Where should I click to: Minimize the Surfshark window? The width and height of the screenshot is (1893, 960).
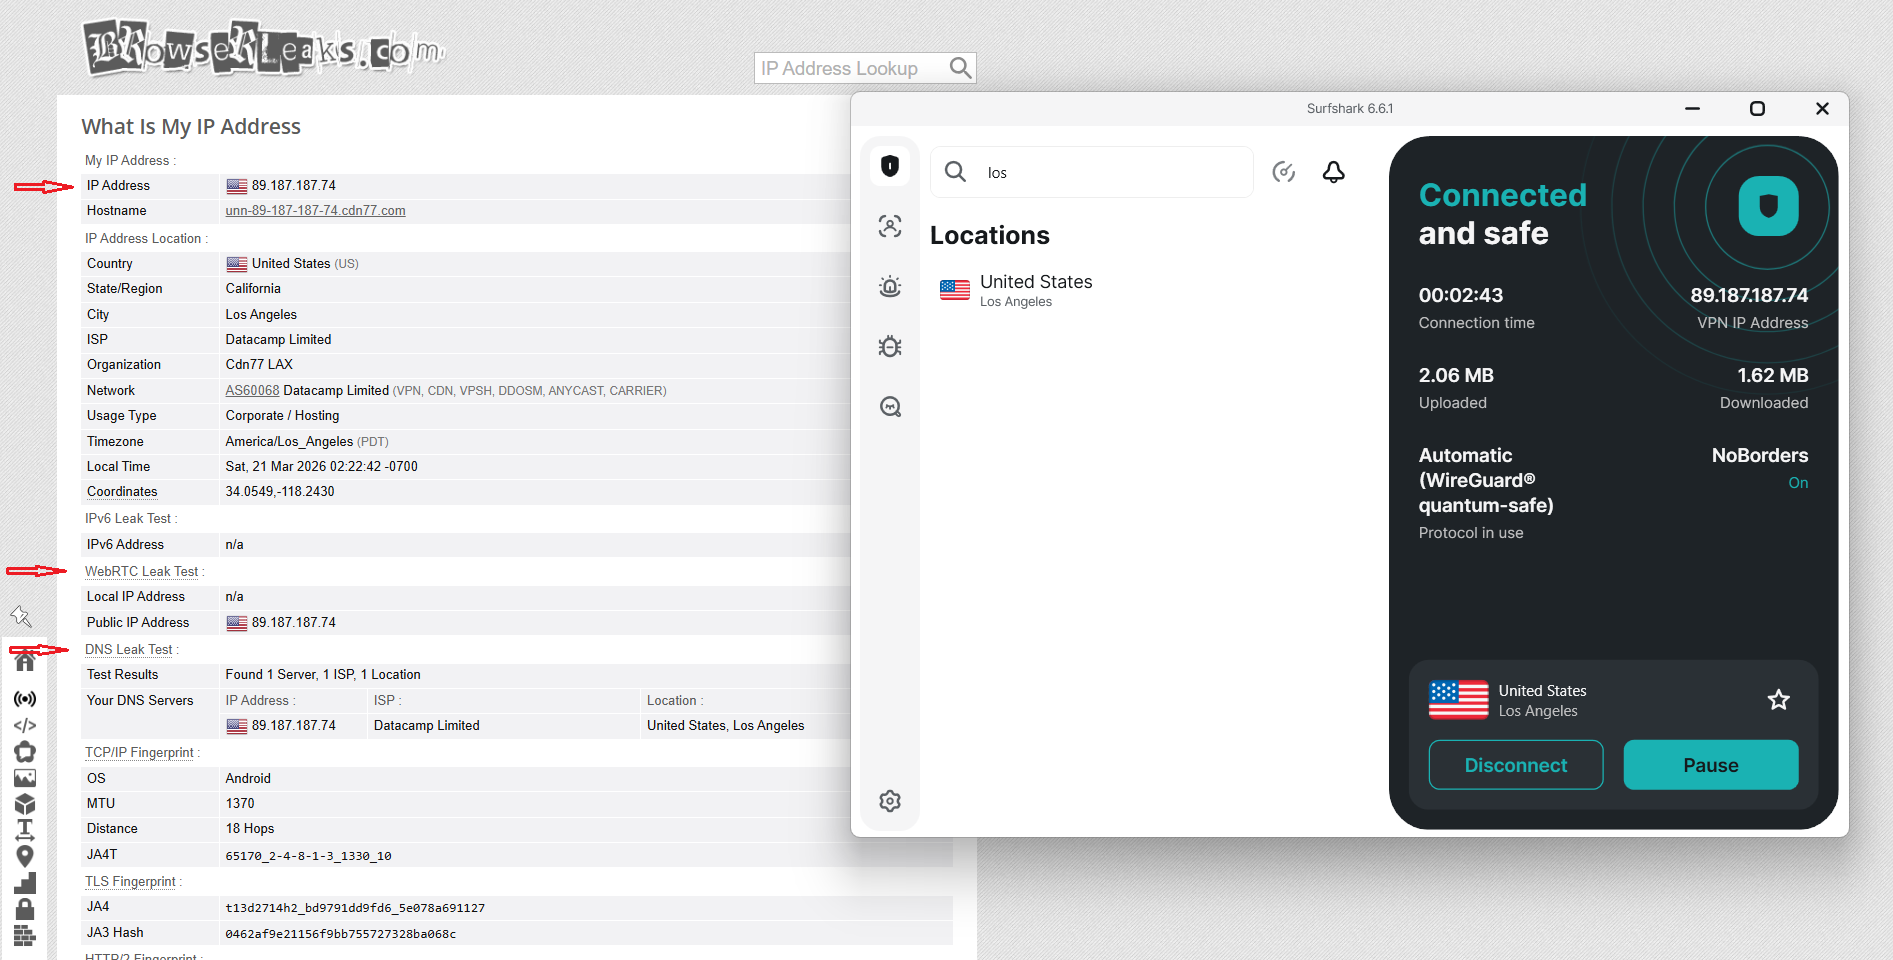[1692, 108]
